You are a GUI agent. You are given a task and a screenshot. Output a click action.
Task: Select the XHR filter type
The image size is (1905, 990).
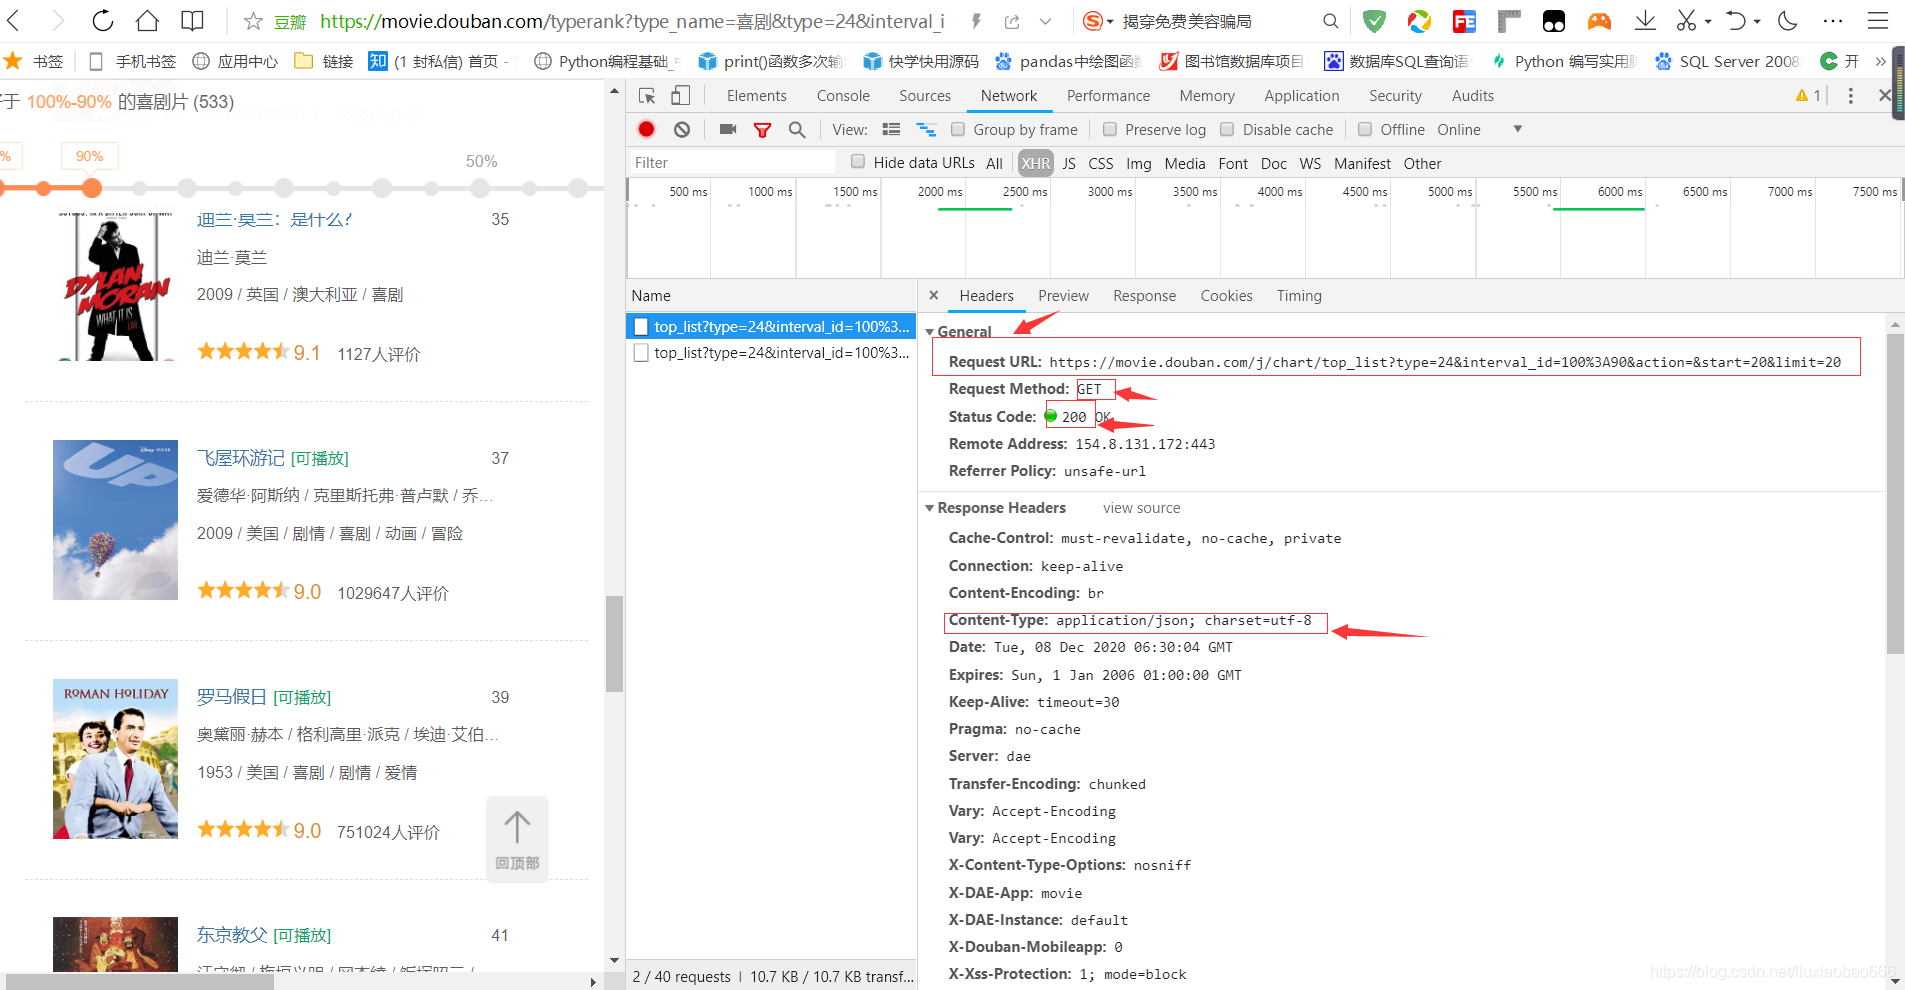(x=1036, y=163)
